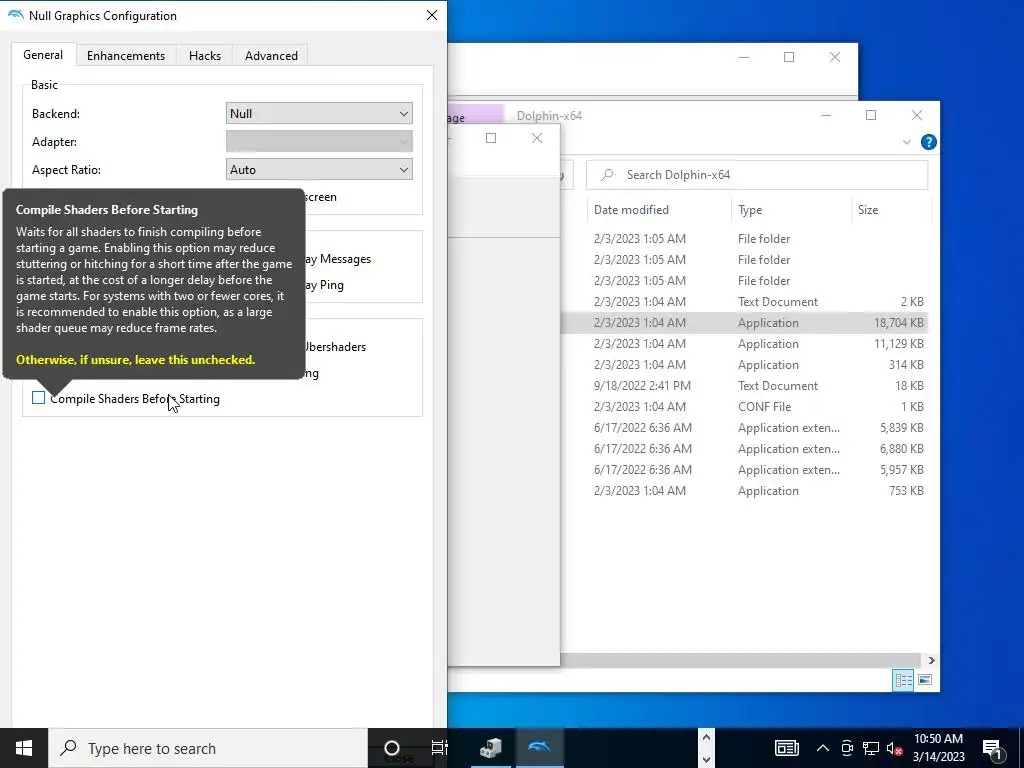Click the Dolphin-x64 Explorer window title

pos(549,116)
